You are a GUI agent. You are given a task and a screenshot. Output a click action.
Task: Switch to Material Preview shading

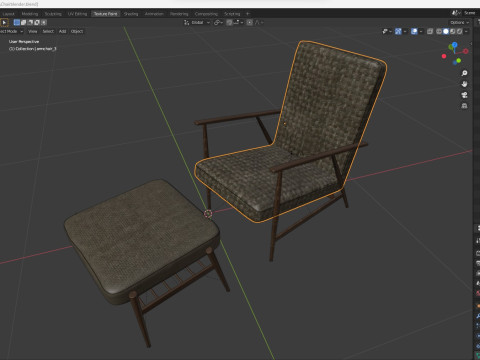(453, 31)
